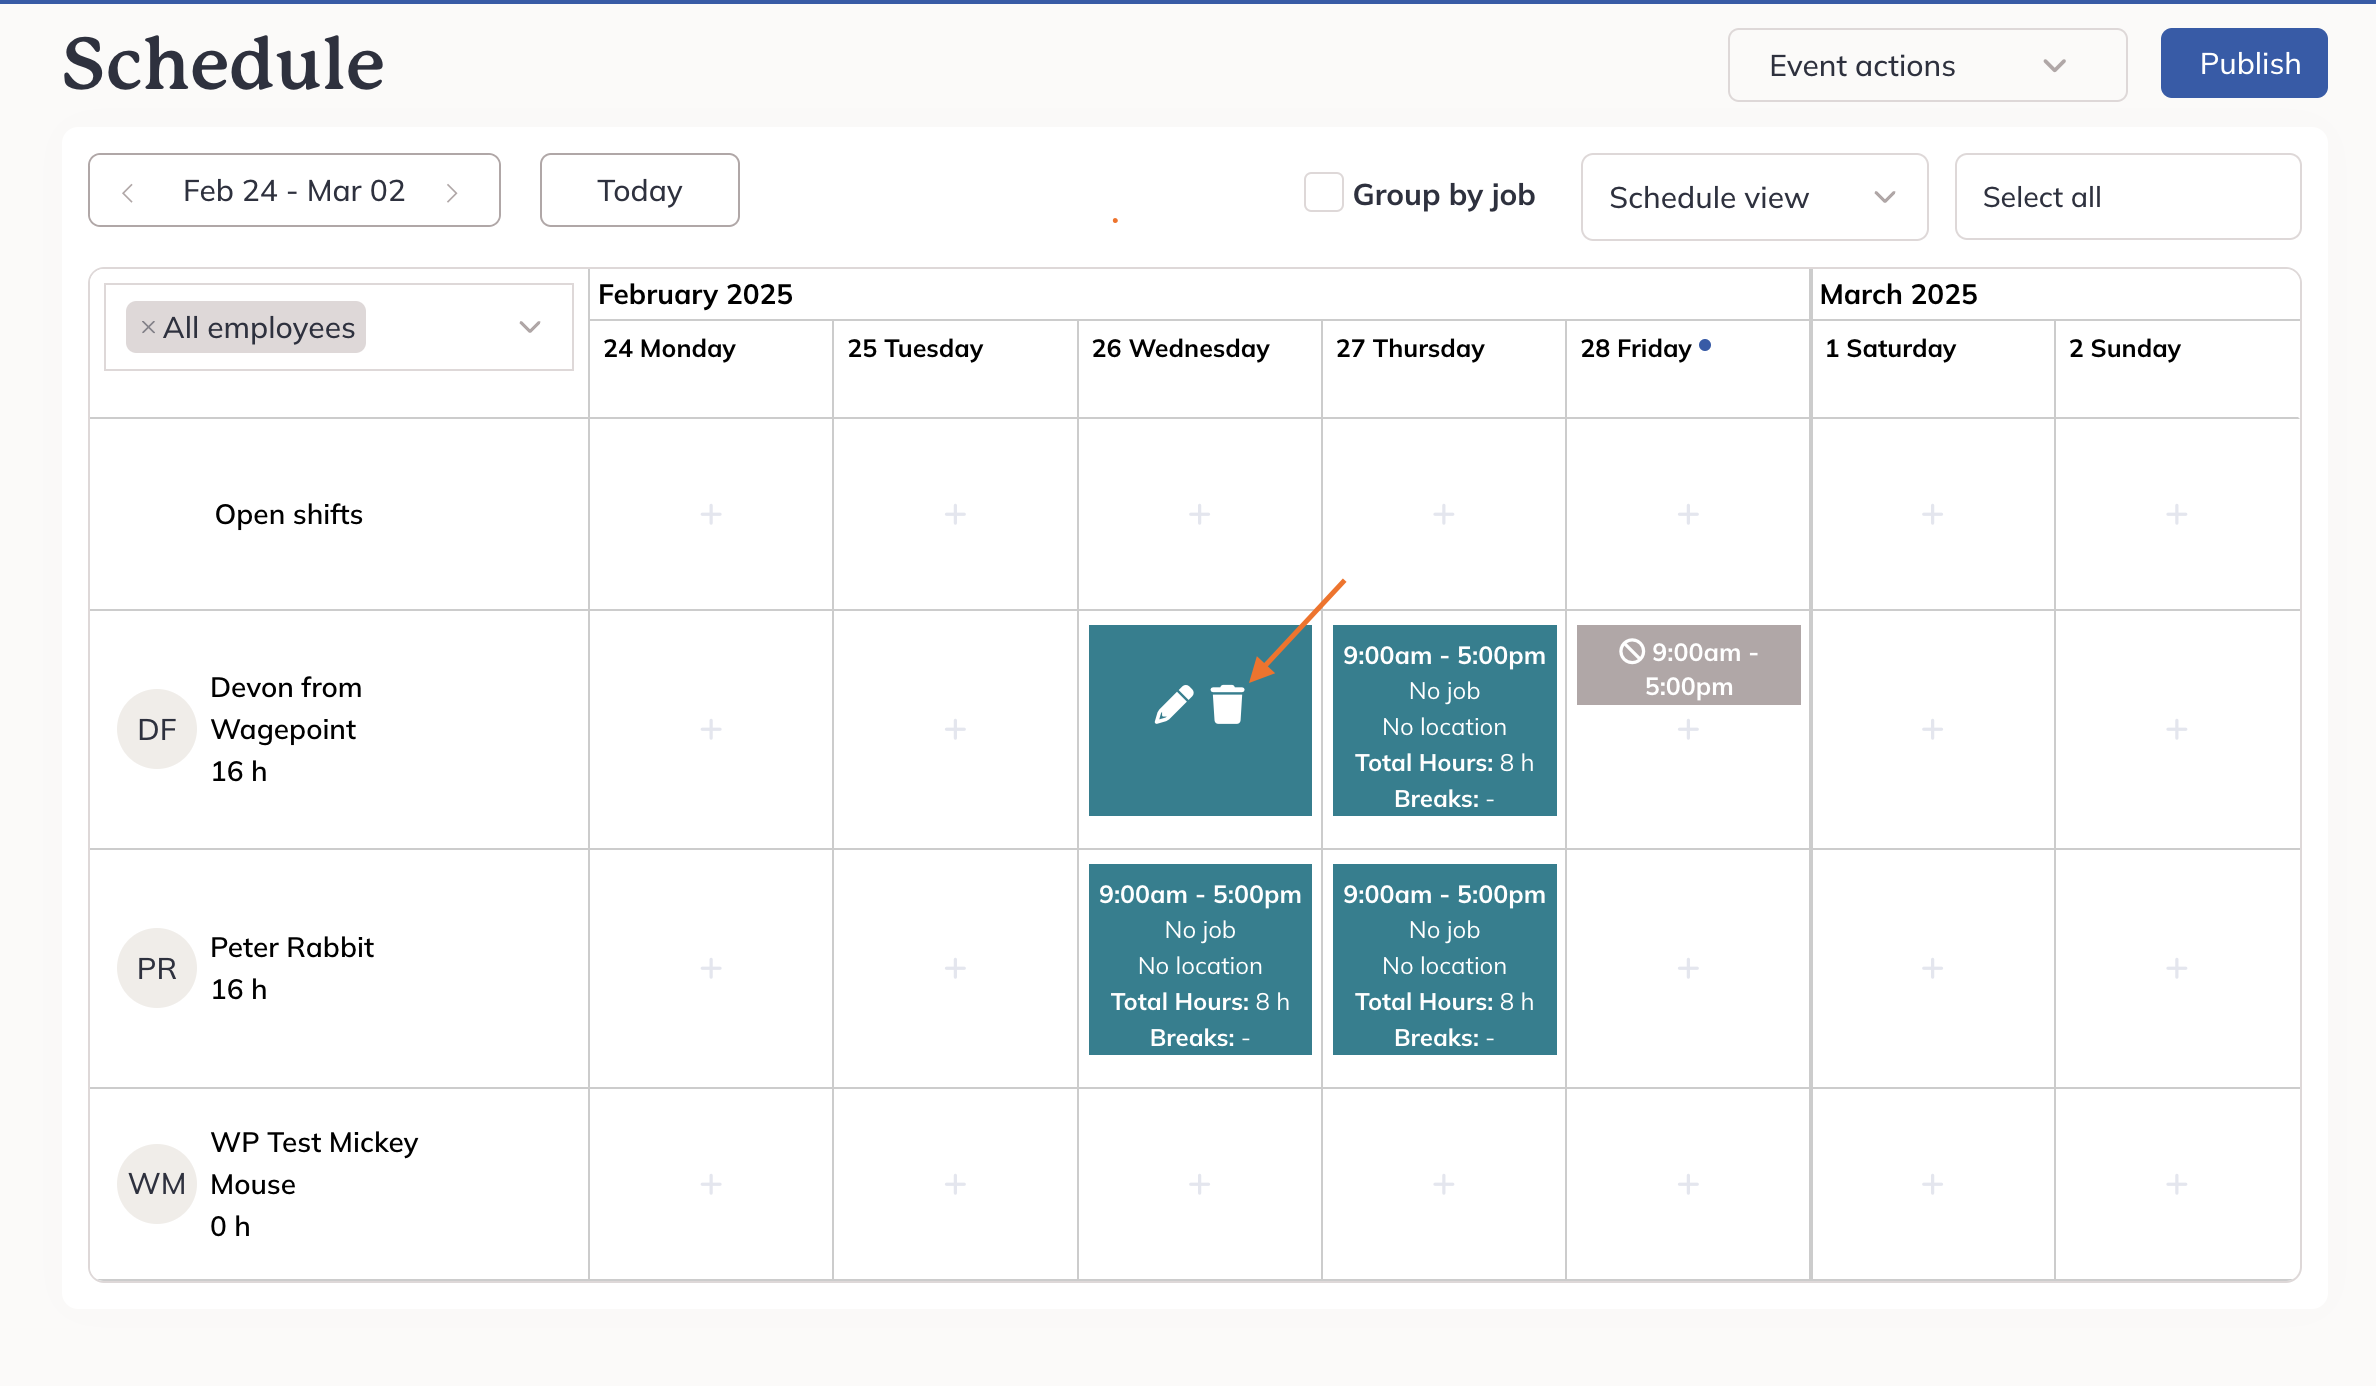Add Friday shift for WP Test Mickey Mouse

click(x=1688, y=1184)
